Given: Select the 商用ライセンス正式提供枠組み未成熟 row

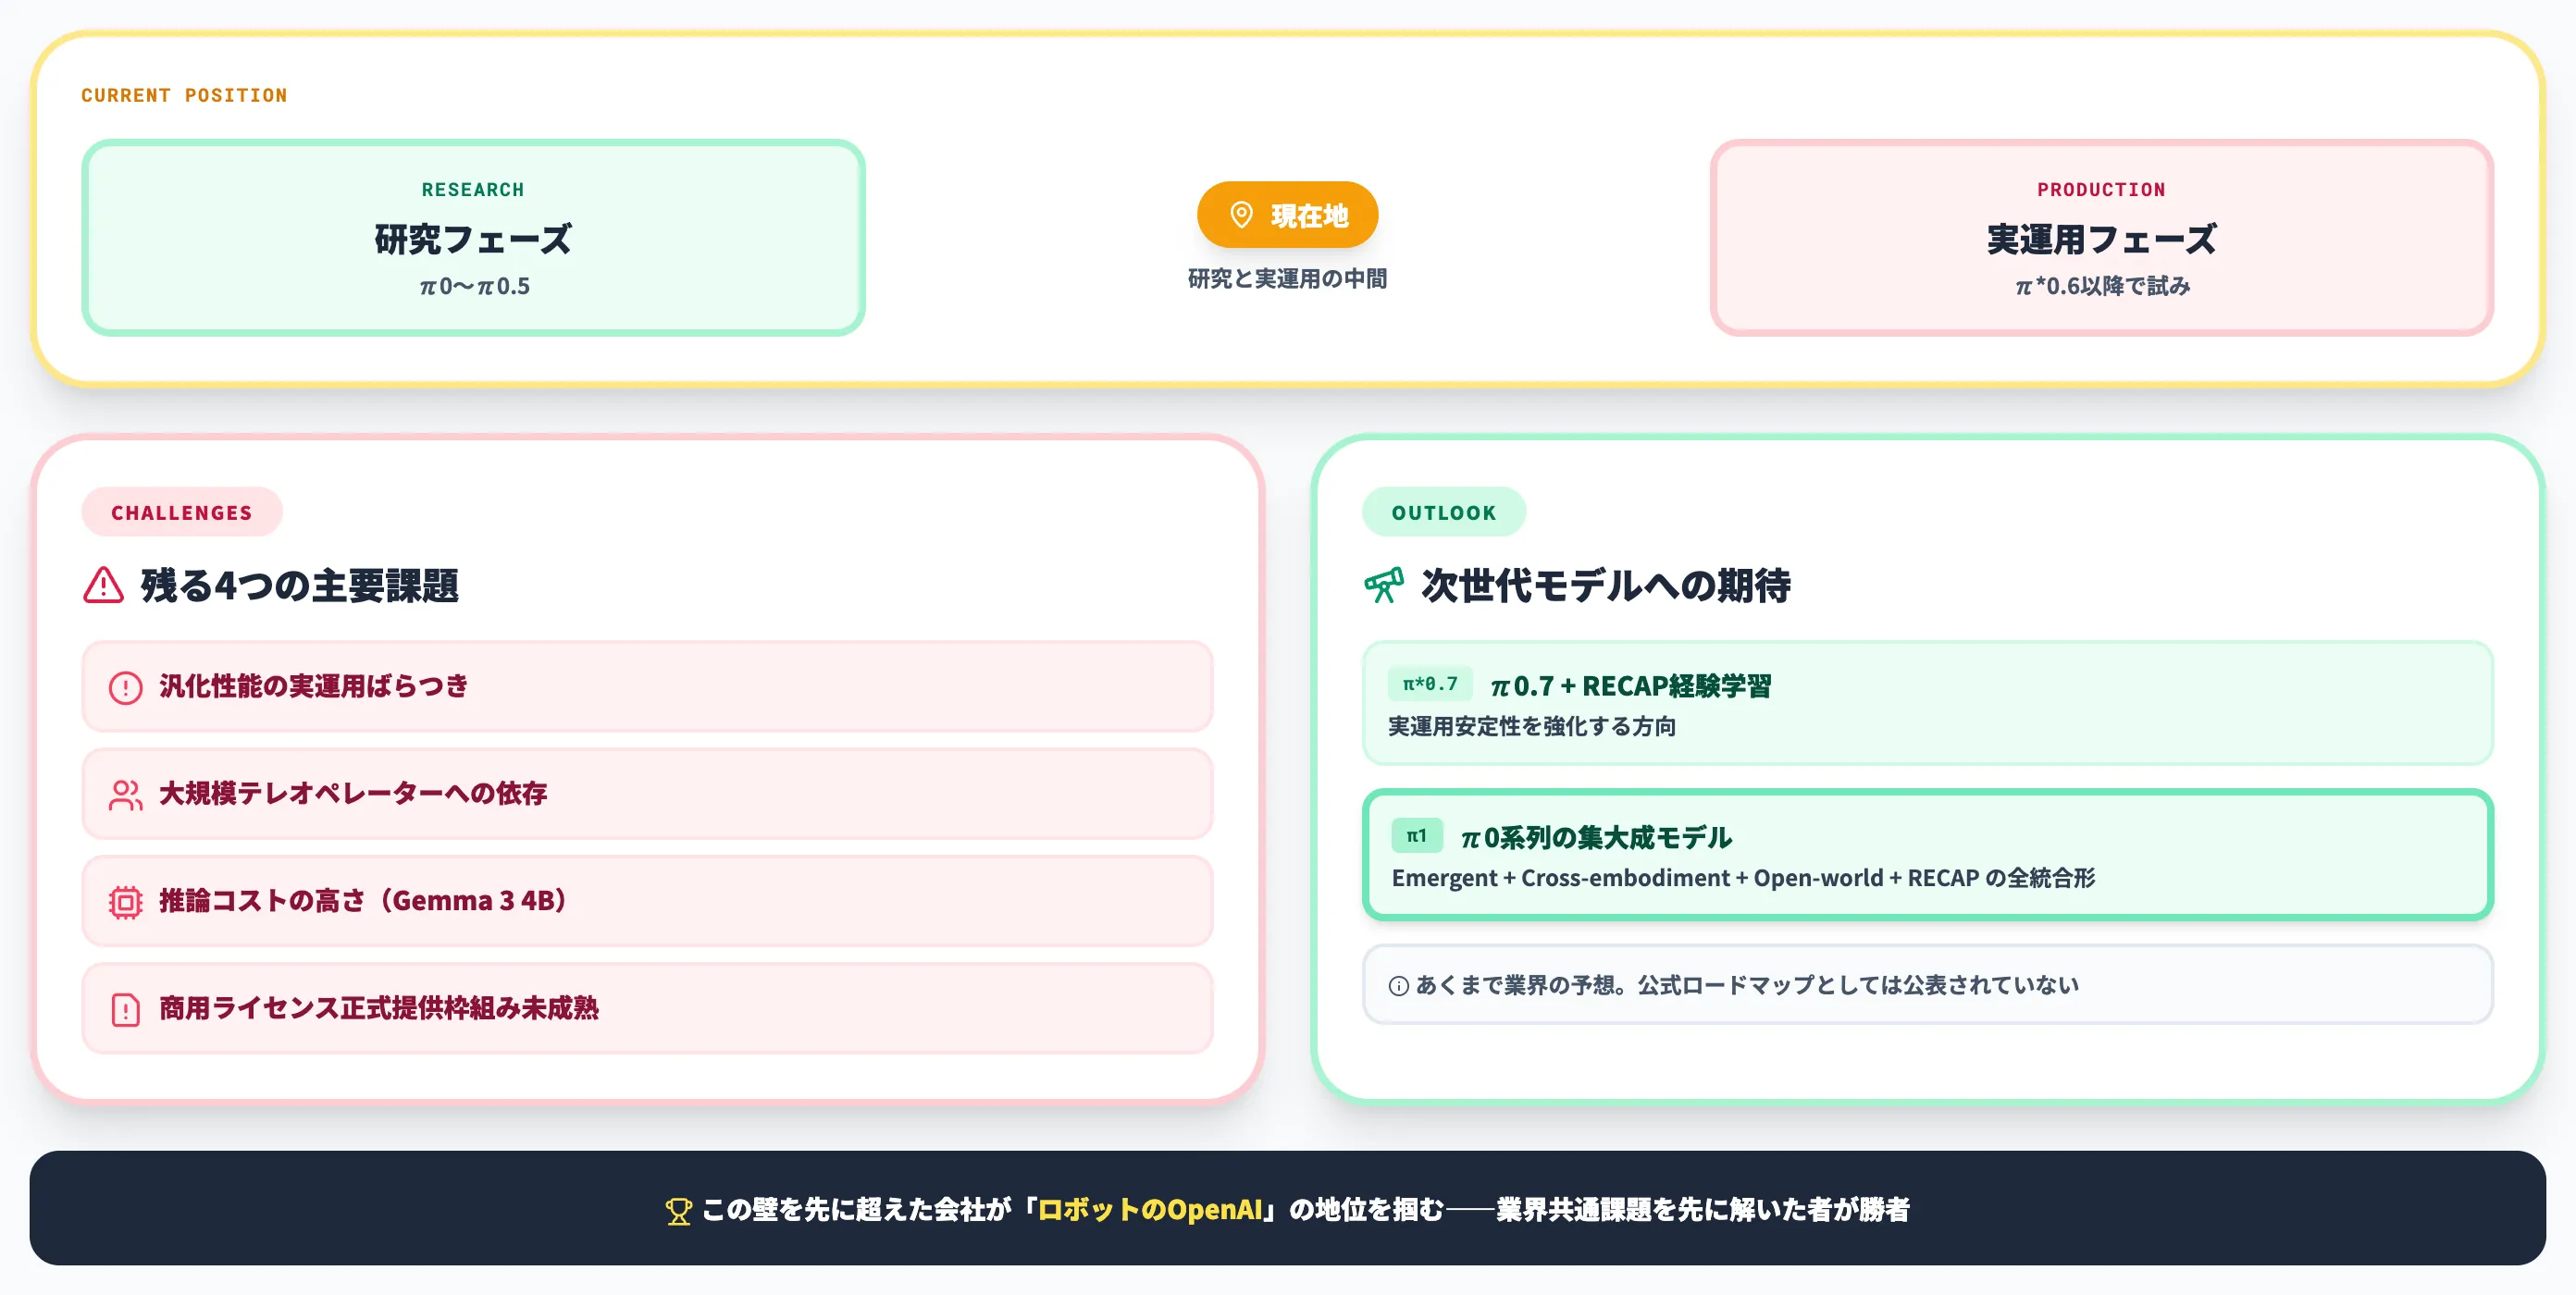Looking at the screenshot, I should (x=647, y=1008).
